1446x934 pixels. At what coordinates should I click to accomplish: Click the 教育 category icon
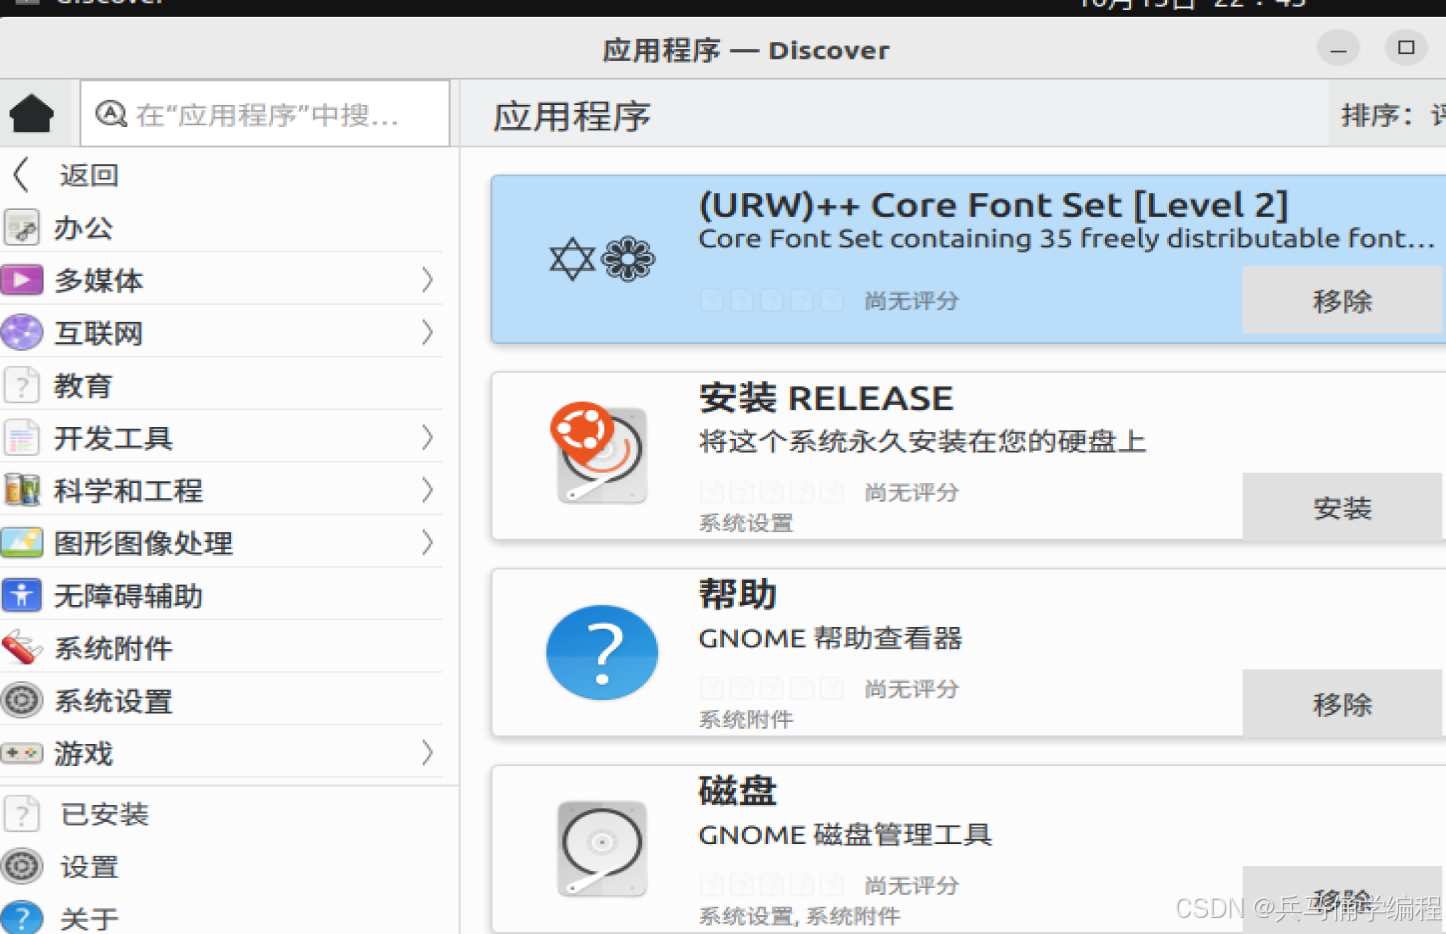[x=22, y=385]
